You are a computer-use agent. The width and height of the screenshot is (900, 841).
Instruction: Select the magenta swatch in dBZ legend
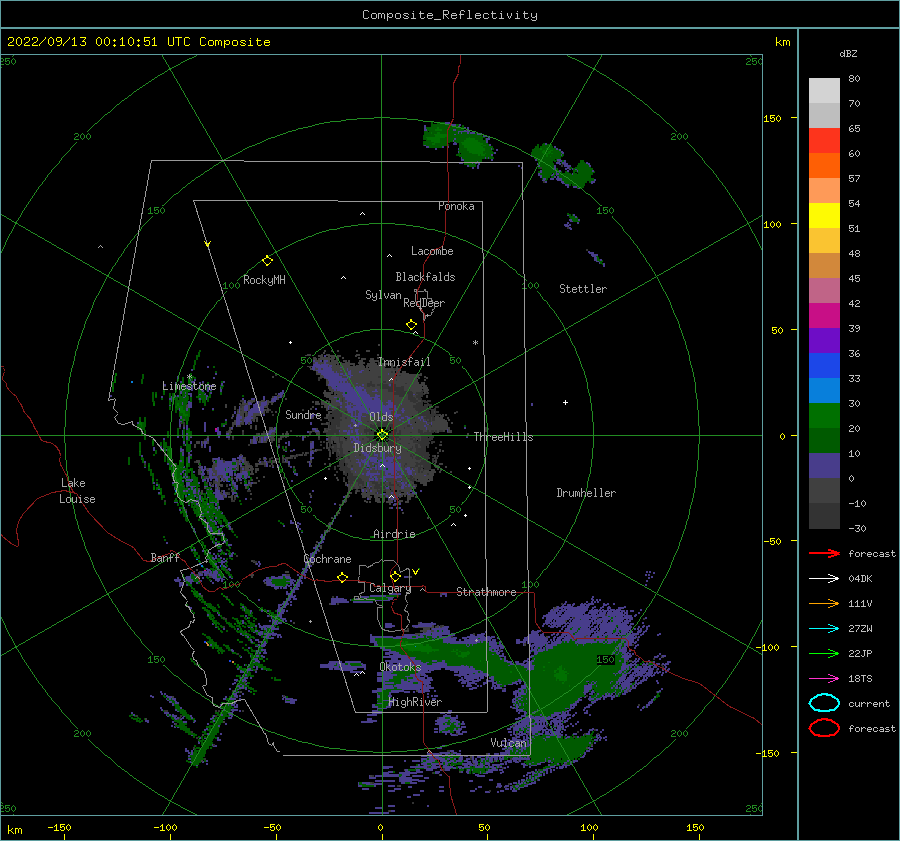(x=824, y=315)
